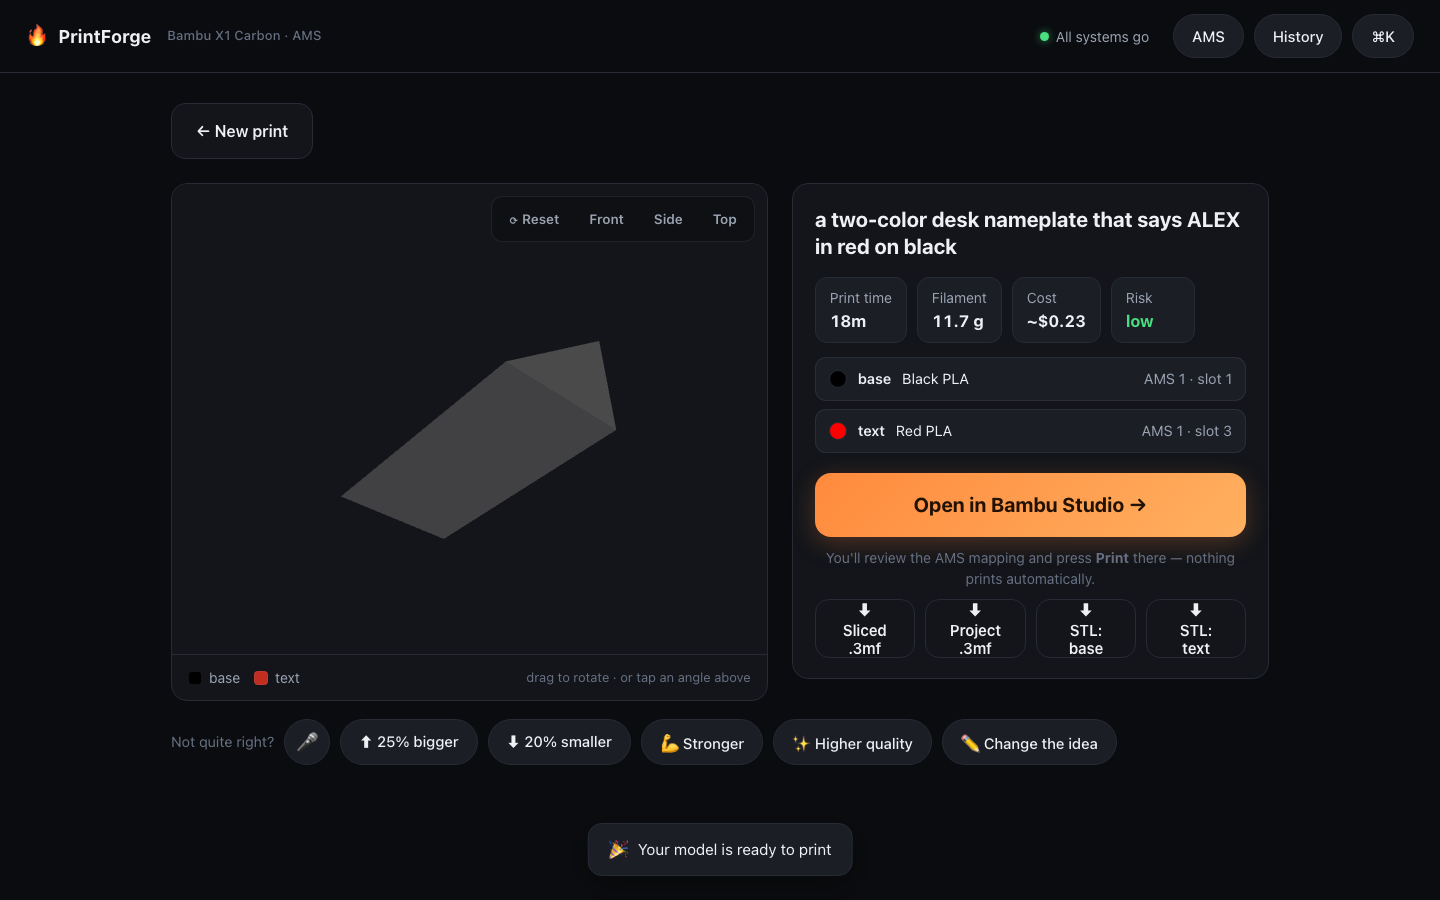Download the STL: text file

pos(1196,629)
